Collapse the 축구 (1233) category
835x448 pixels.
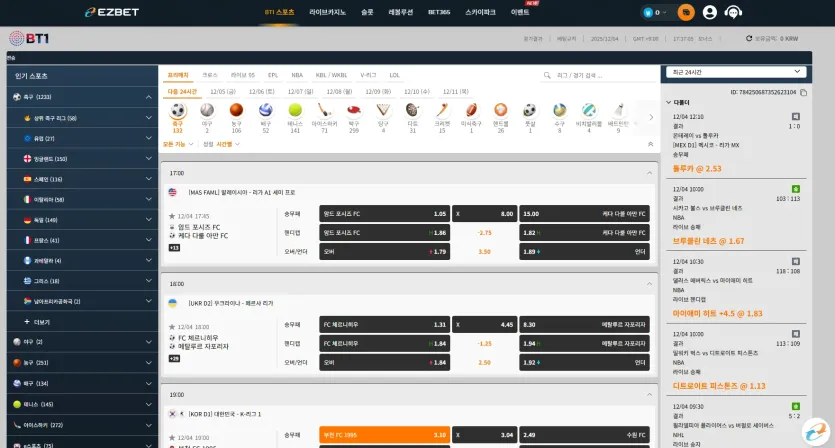149,97
